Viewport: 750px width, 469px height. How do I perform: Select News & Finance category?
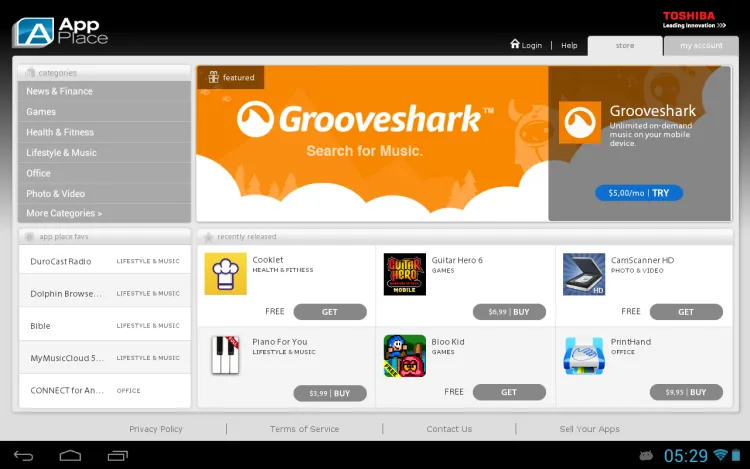(x=104, y=91)
